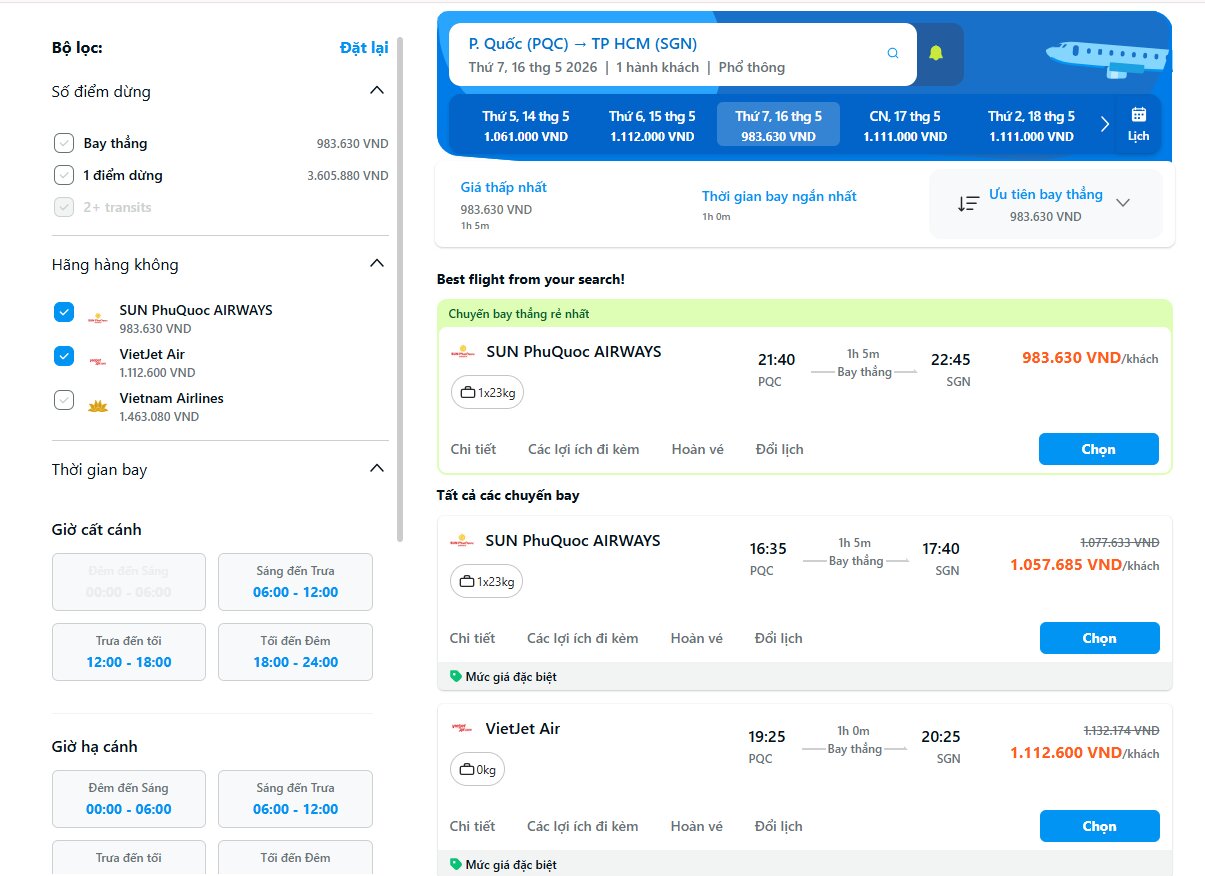1205x876 pixels.
Task: Open Chi tiết on the VietJet Air flight
Action: (x=472, y=826)
